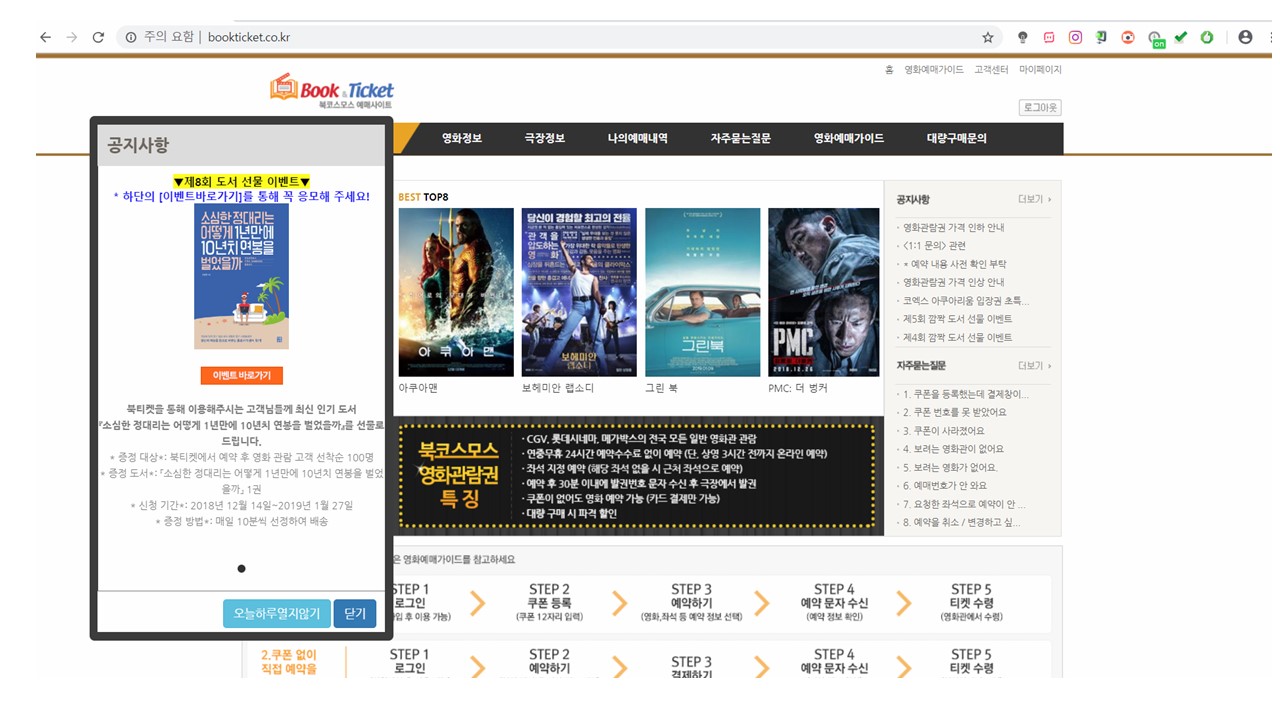This screenshot has height=720, width=1280.
Task: Open FAQ 3. 쿠폰이 사라졌어요
Action: click(942, 431)
